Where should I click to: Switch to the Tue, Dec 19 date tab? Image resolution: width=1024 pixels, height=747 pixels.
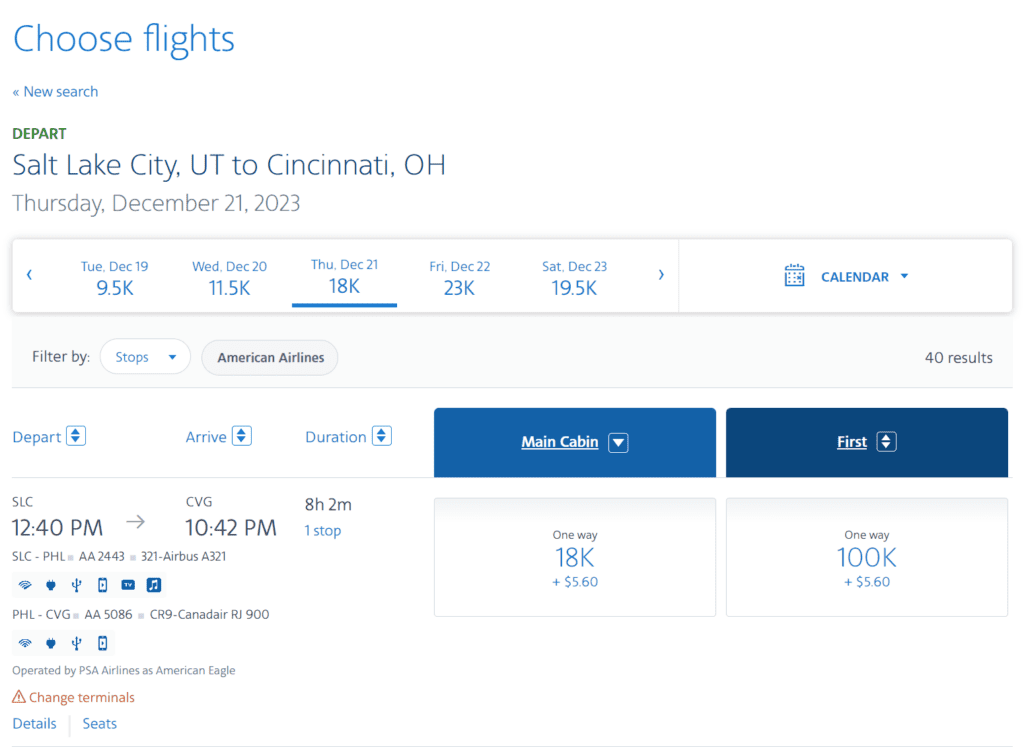[115, 277]
